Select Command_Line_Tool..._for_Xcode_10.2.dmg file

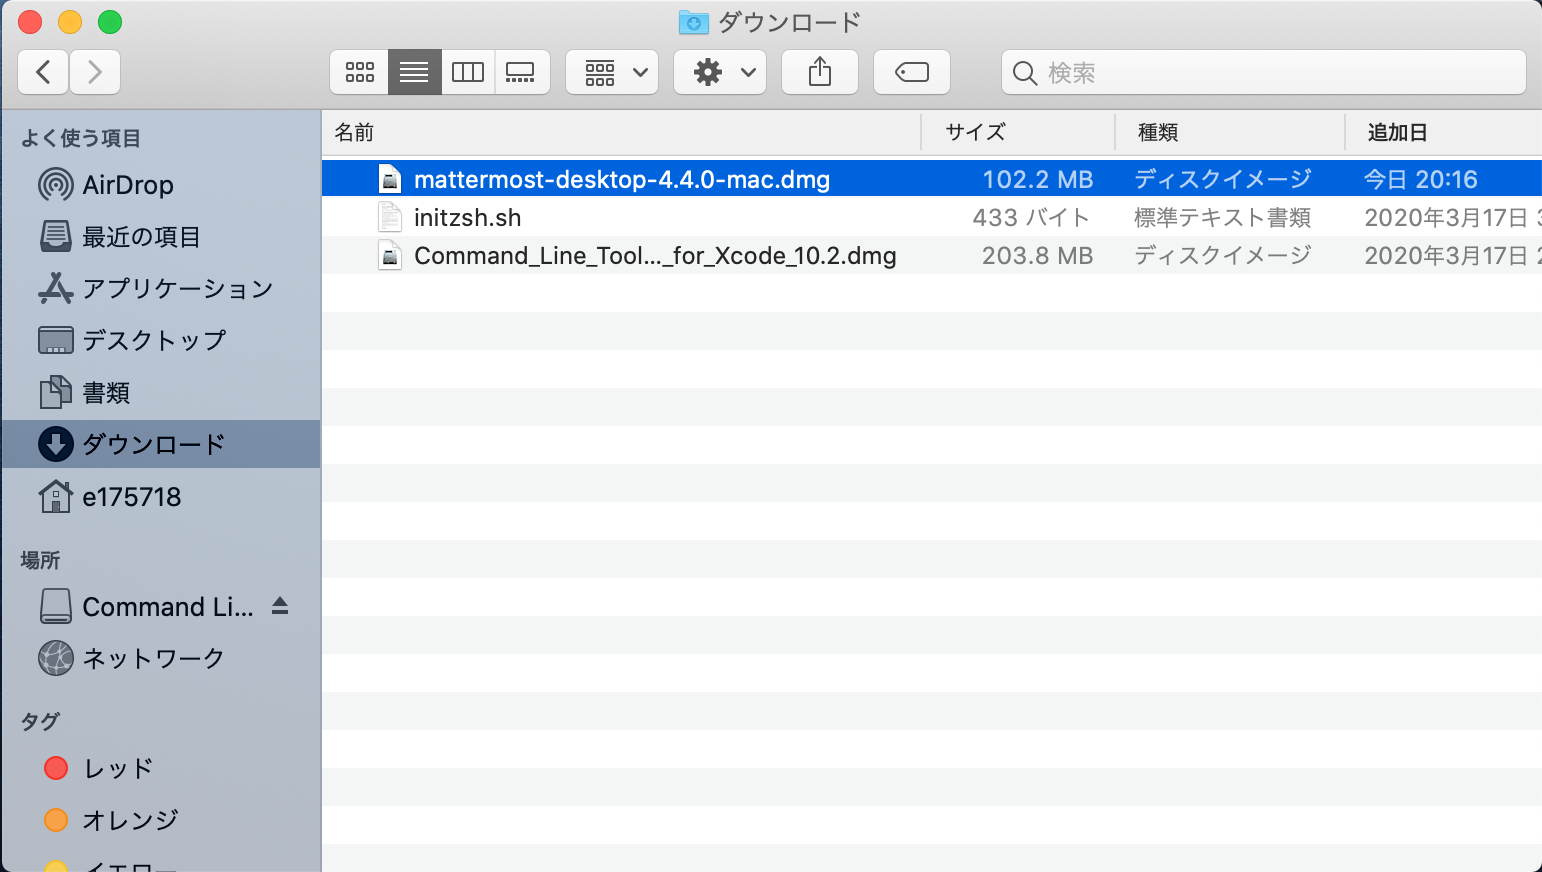click(932, 255)
